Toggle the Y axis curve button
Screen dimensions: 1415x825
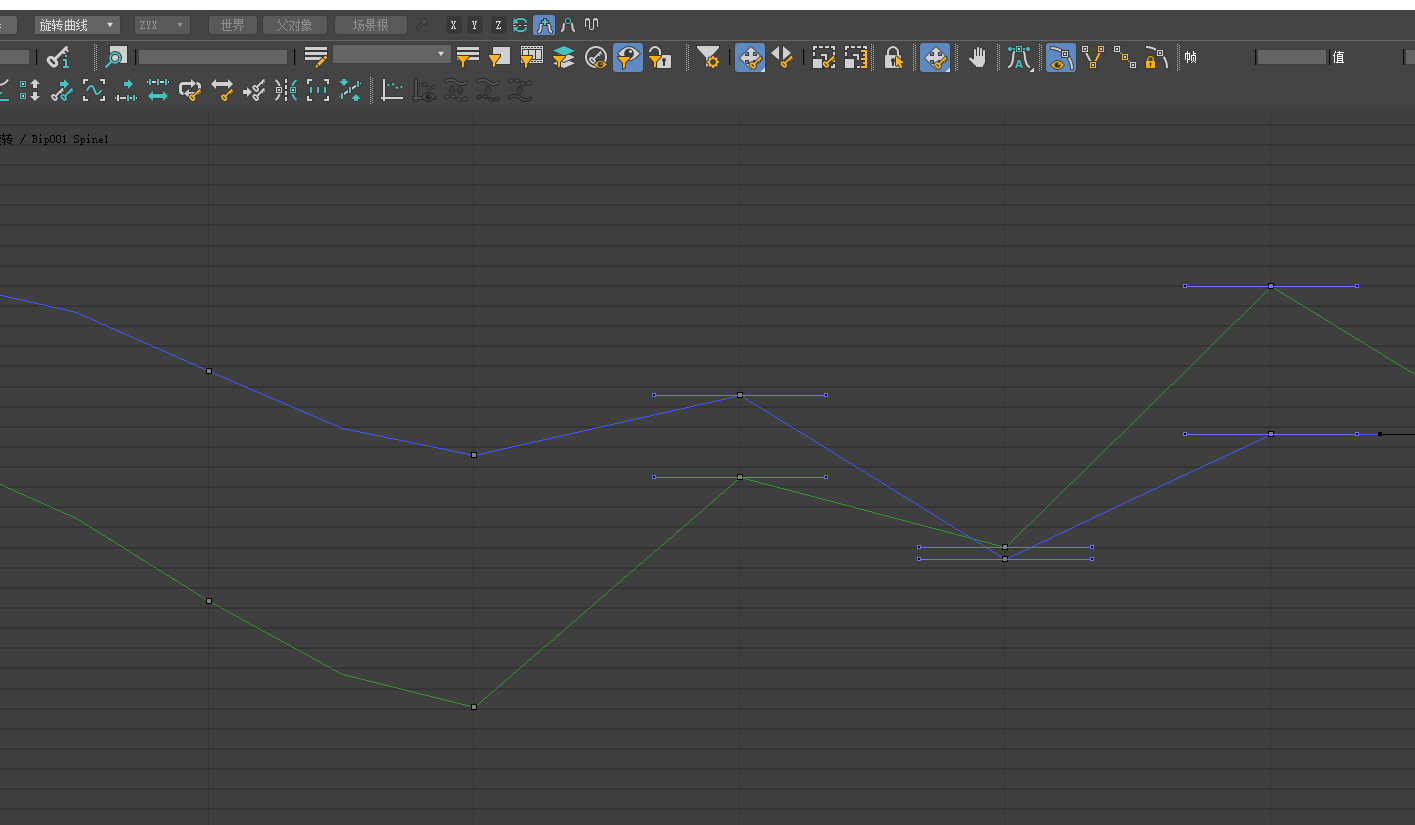tap(475, 25)
